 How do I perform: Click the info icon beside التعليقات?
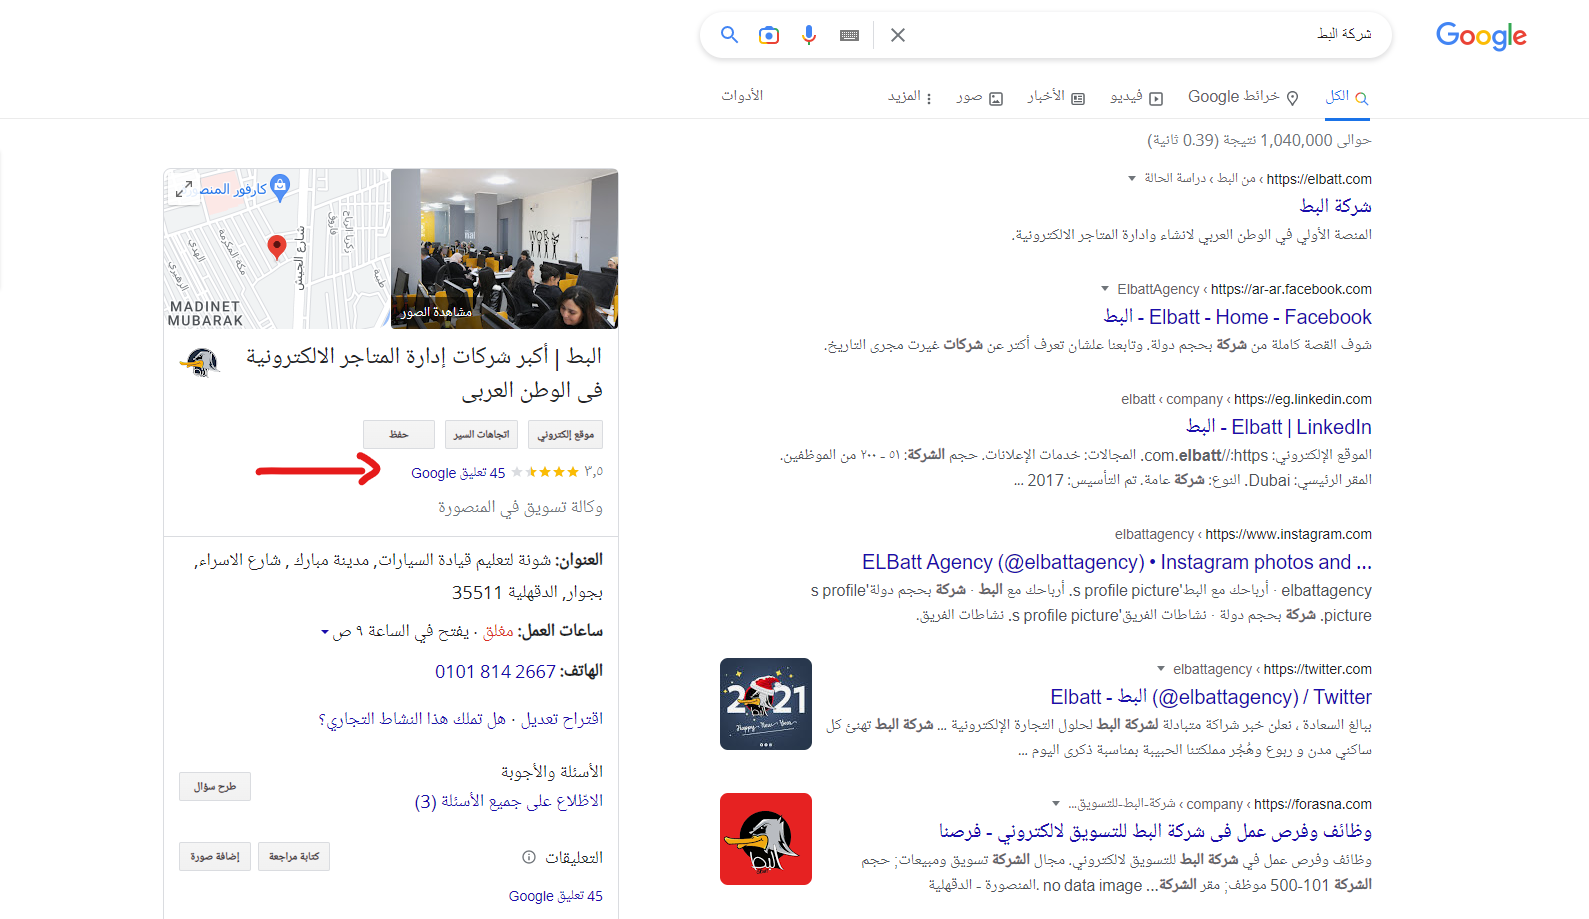click(x=529, y=857)
